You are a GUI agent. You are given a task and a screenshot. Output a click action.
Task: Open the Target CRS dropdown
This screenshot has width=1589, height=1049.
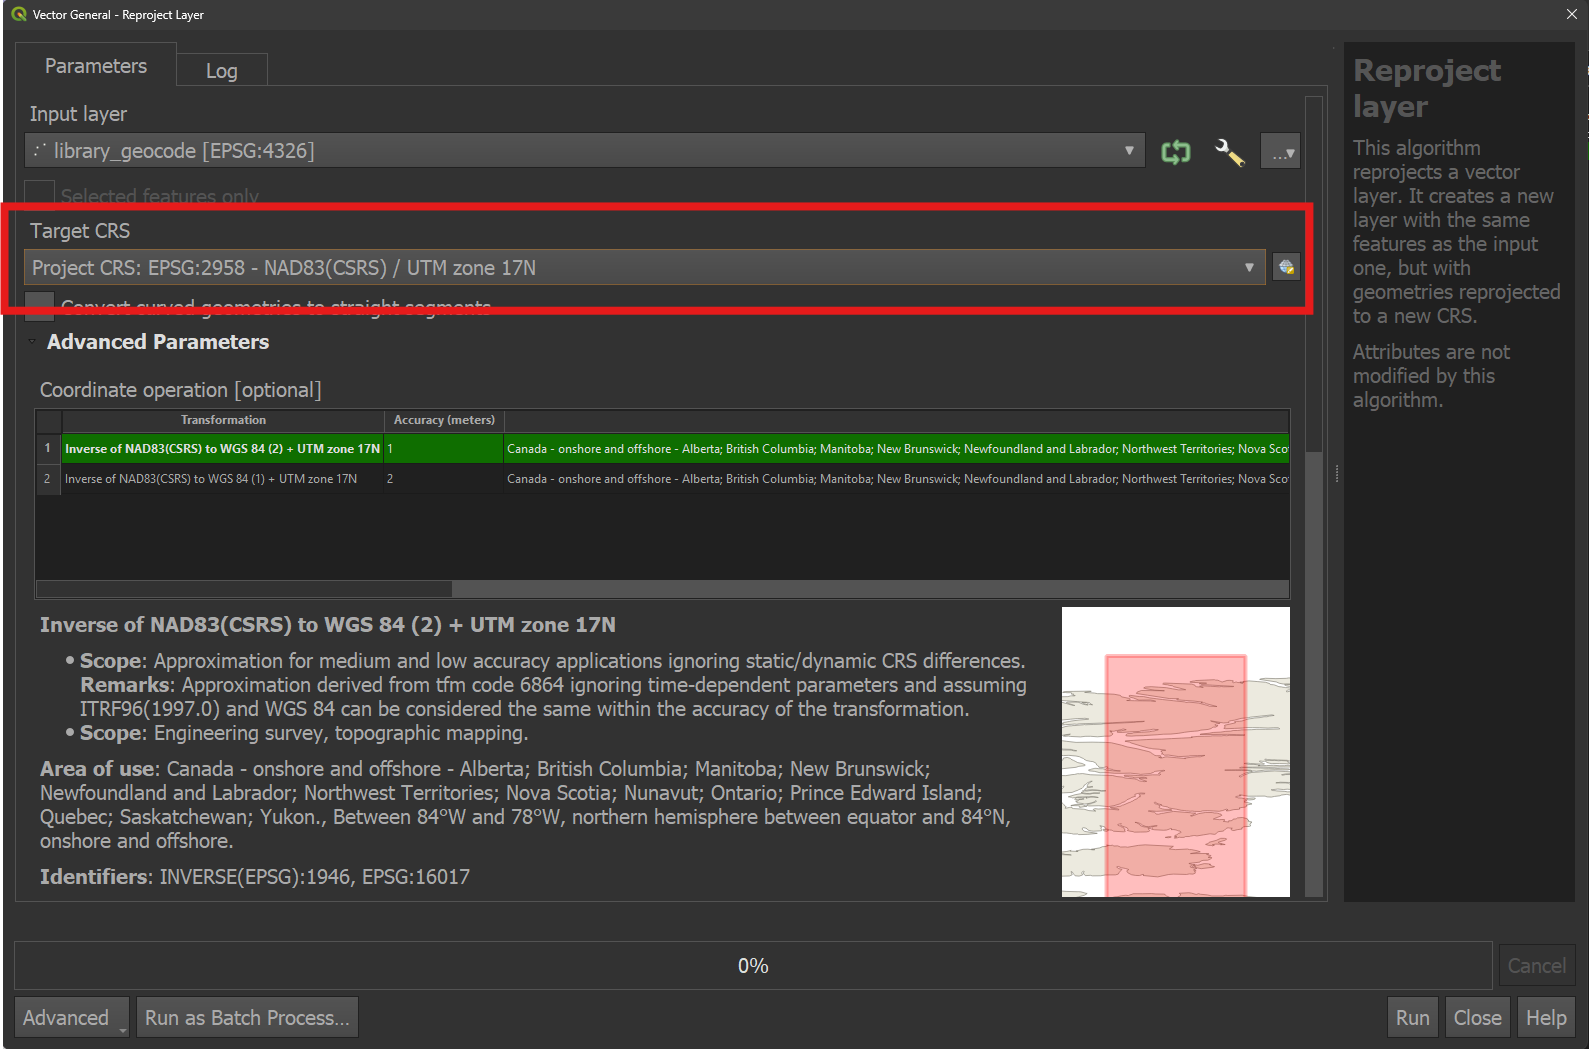tap(644, 267)
